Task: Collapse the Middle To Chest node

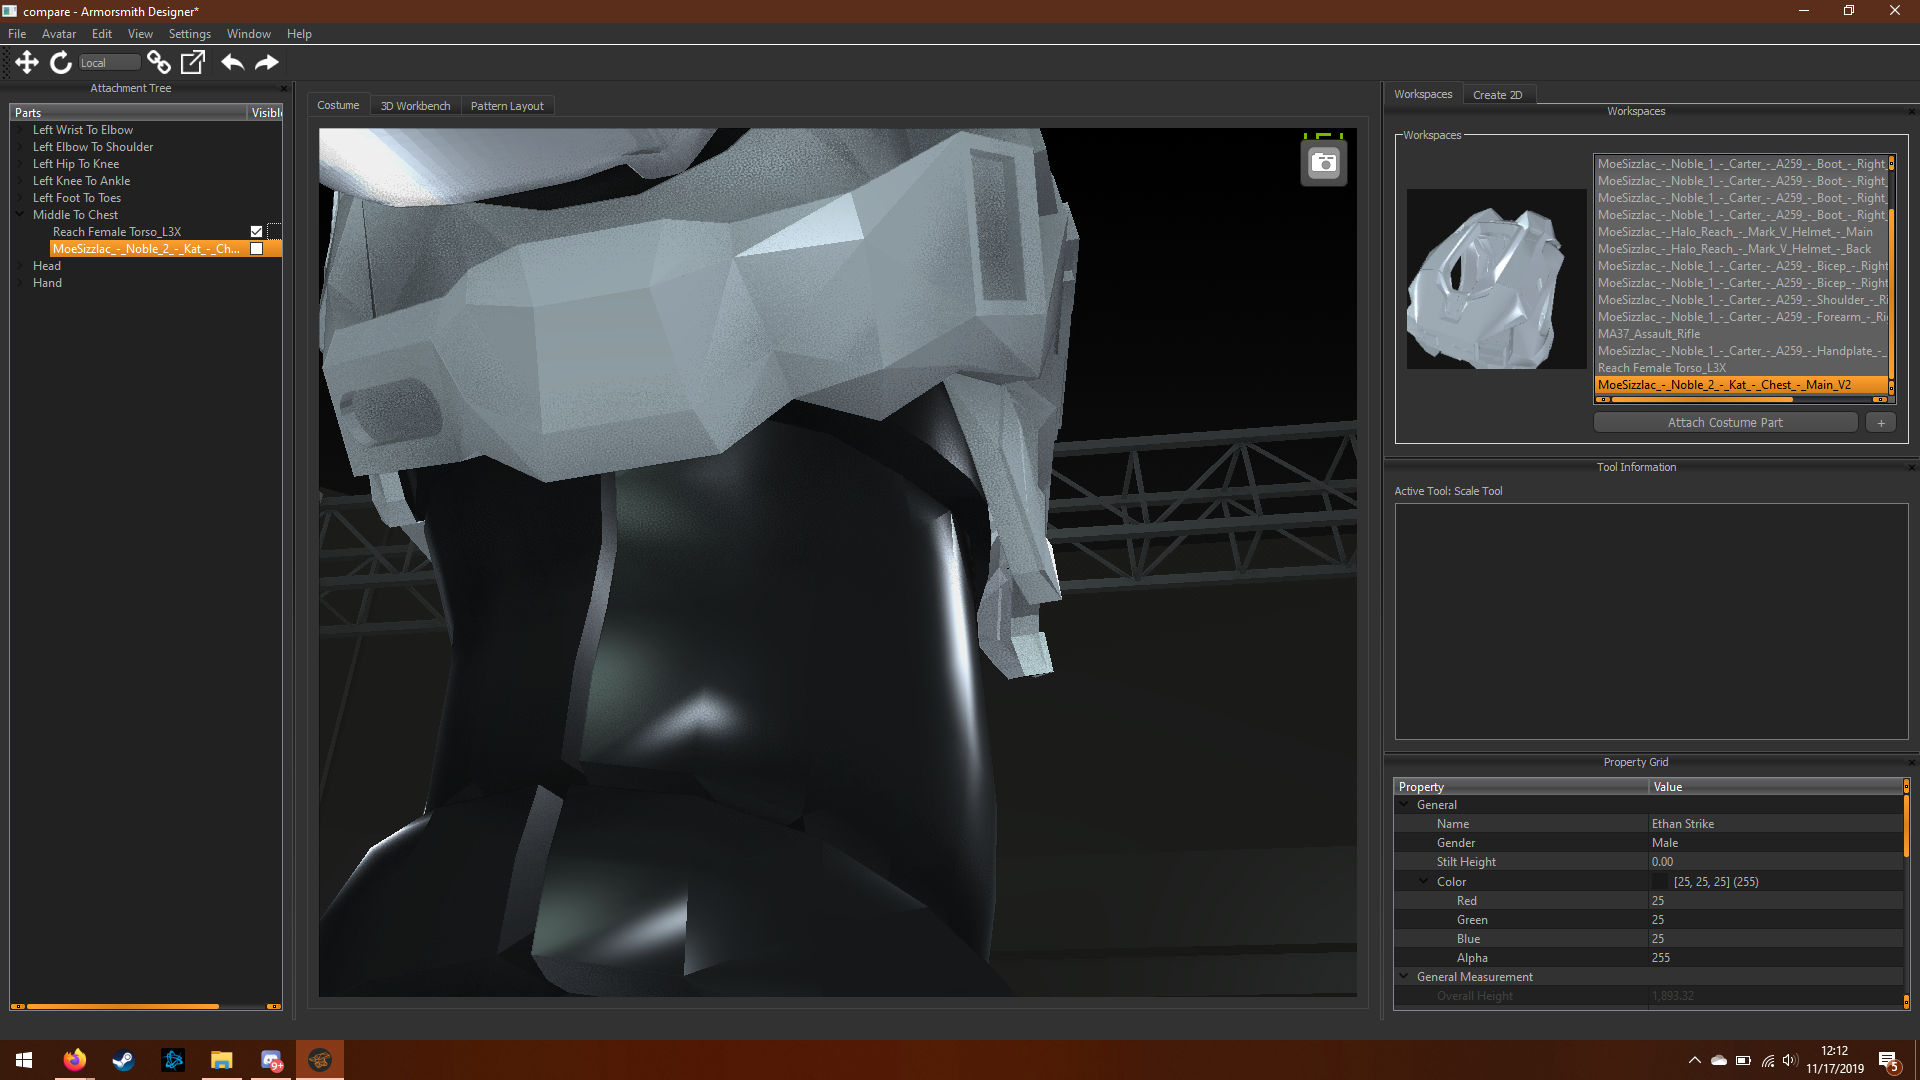Action: [x=20, y=214]
